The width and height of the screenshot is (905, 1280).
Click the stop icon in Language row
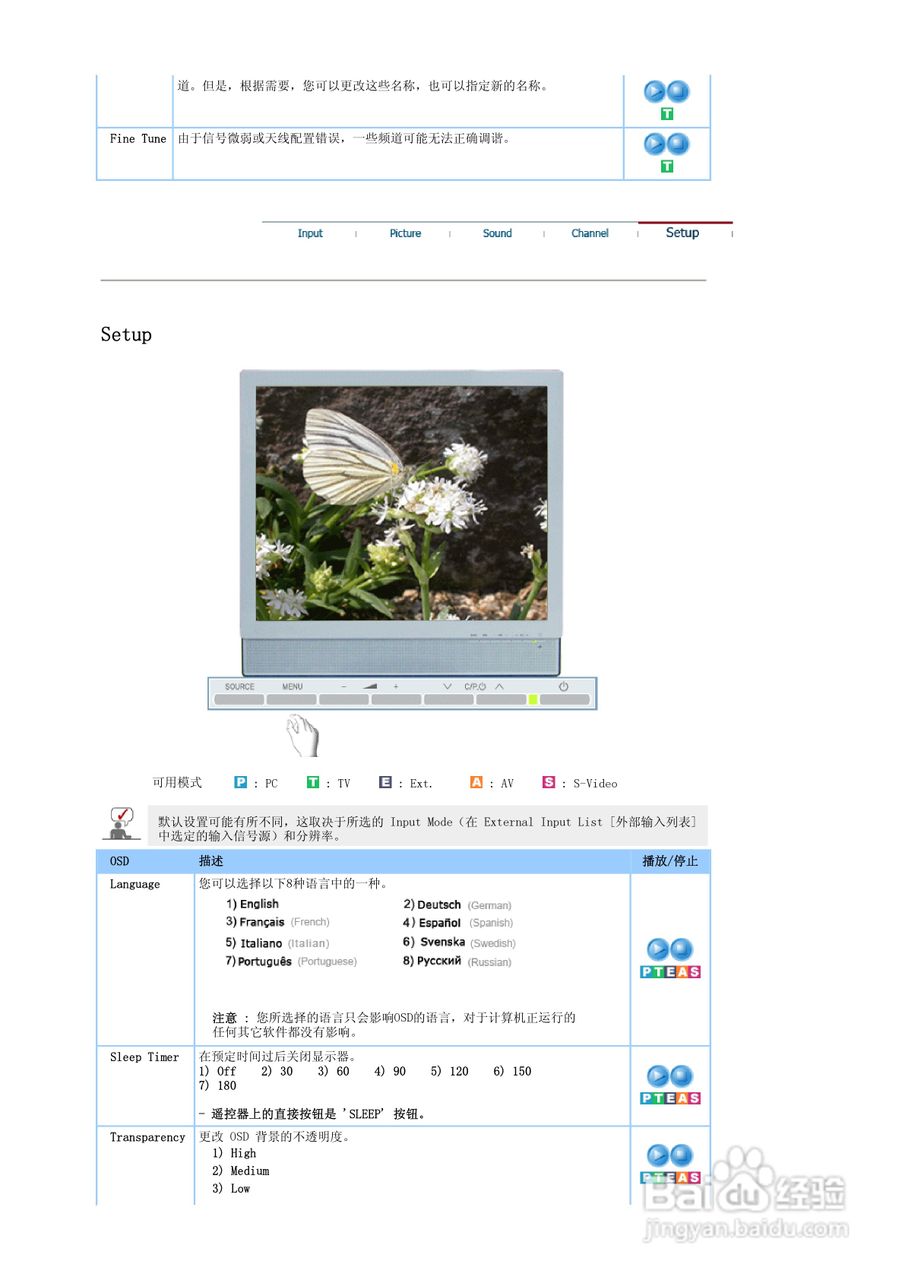682,949
